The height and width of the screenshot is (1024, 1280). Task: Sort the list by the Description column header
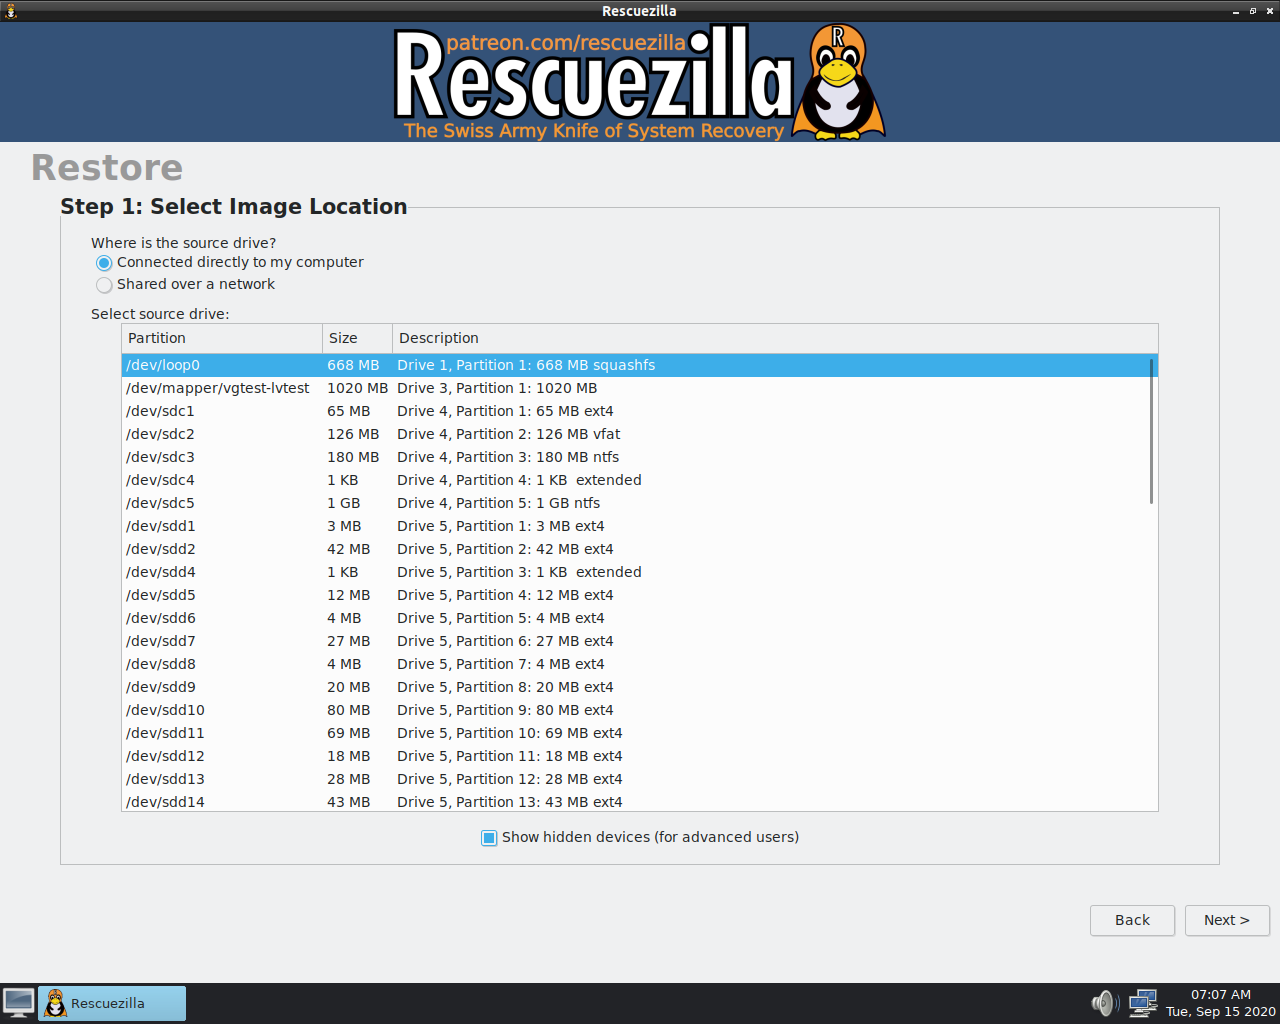[x=775, y=338]
